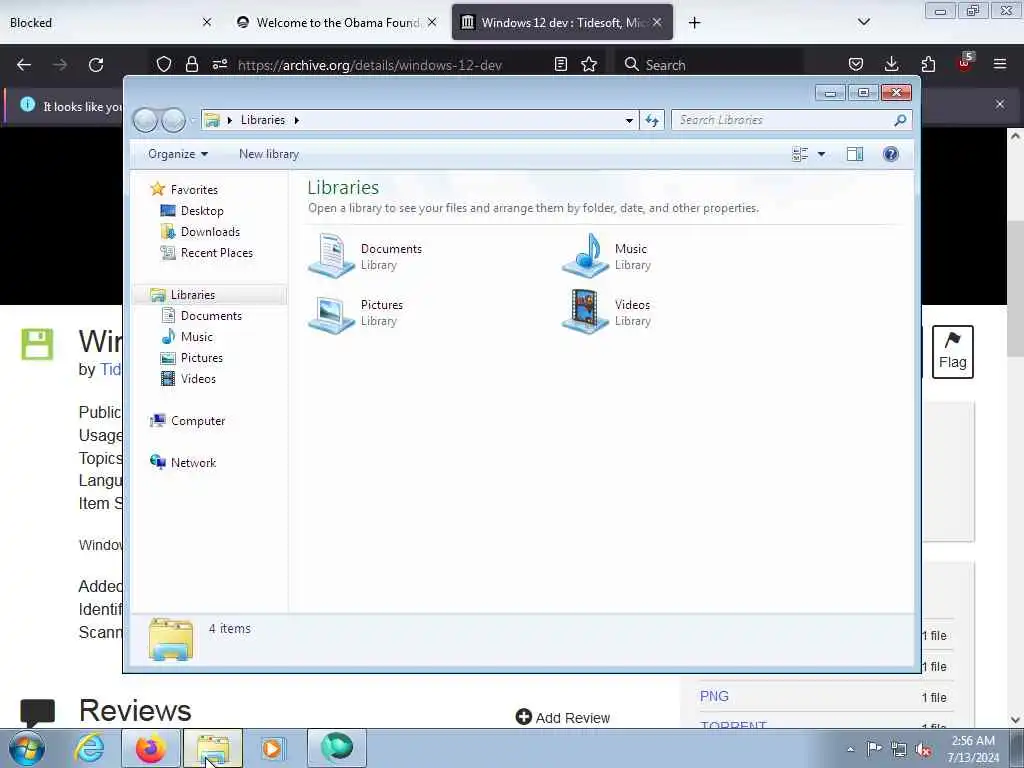Image resolution: width=1024 pixels, height=768 pixels.
Task: Switch to the Blocked tab in Firefox
Action: pyautogui.click(x=98, y=22)
